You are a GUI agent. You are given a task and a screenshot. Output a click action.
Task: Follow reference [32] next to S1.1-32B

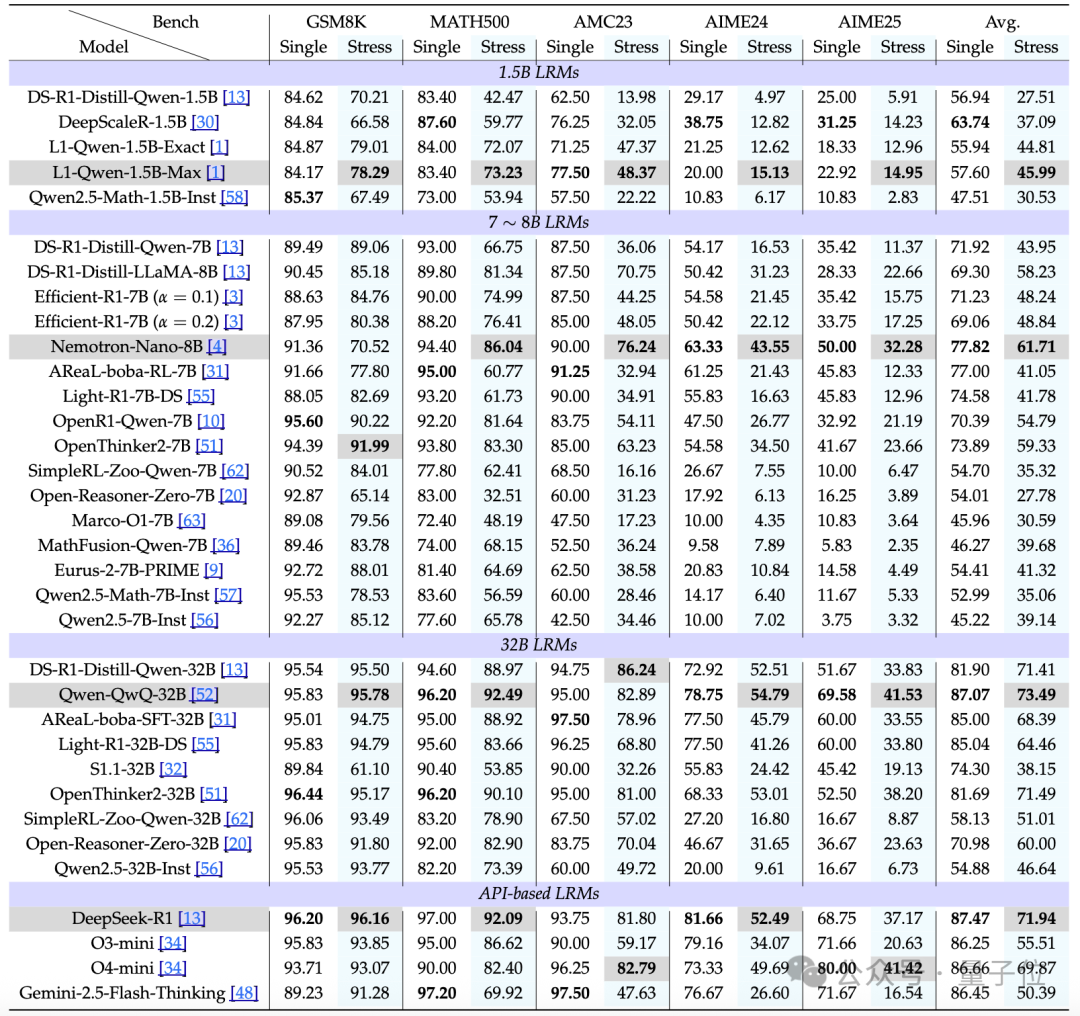[173, 769]
